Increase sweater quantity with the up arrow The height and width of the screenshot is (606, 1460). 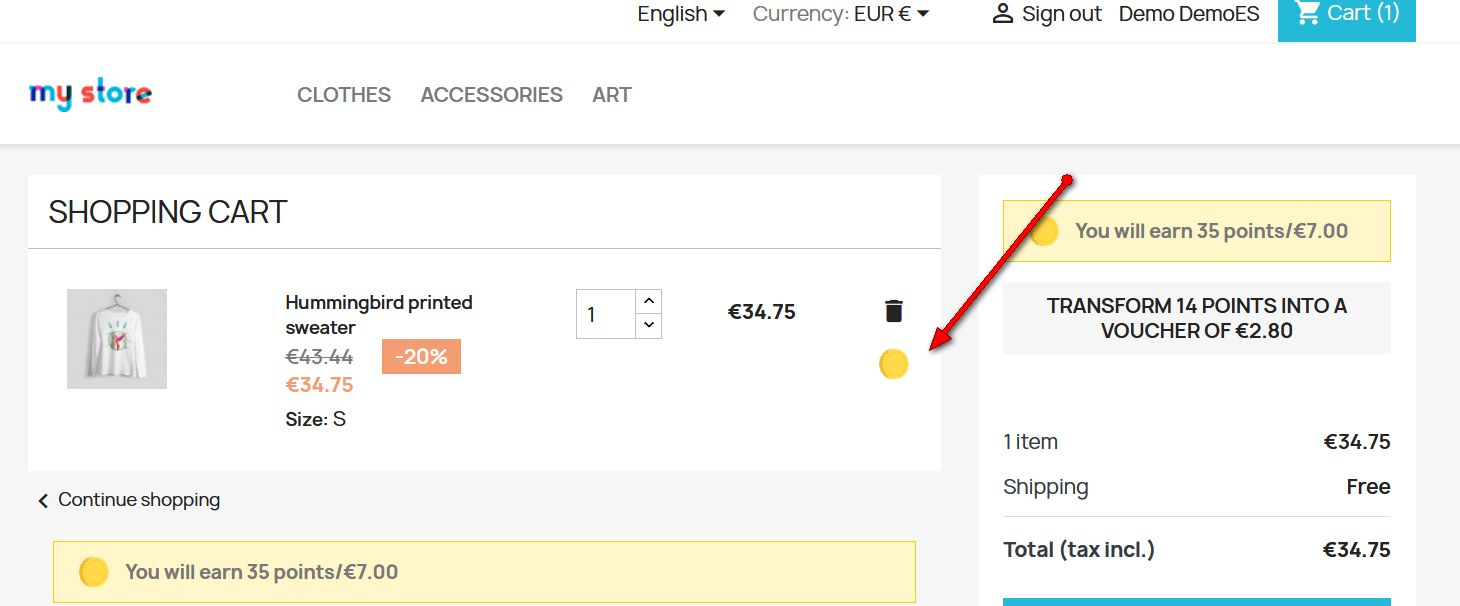point(648,301)
